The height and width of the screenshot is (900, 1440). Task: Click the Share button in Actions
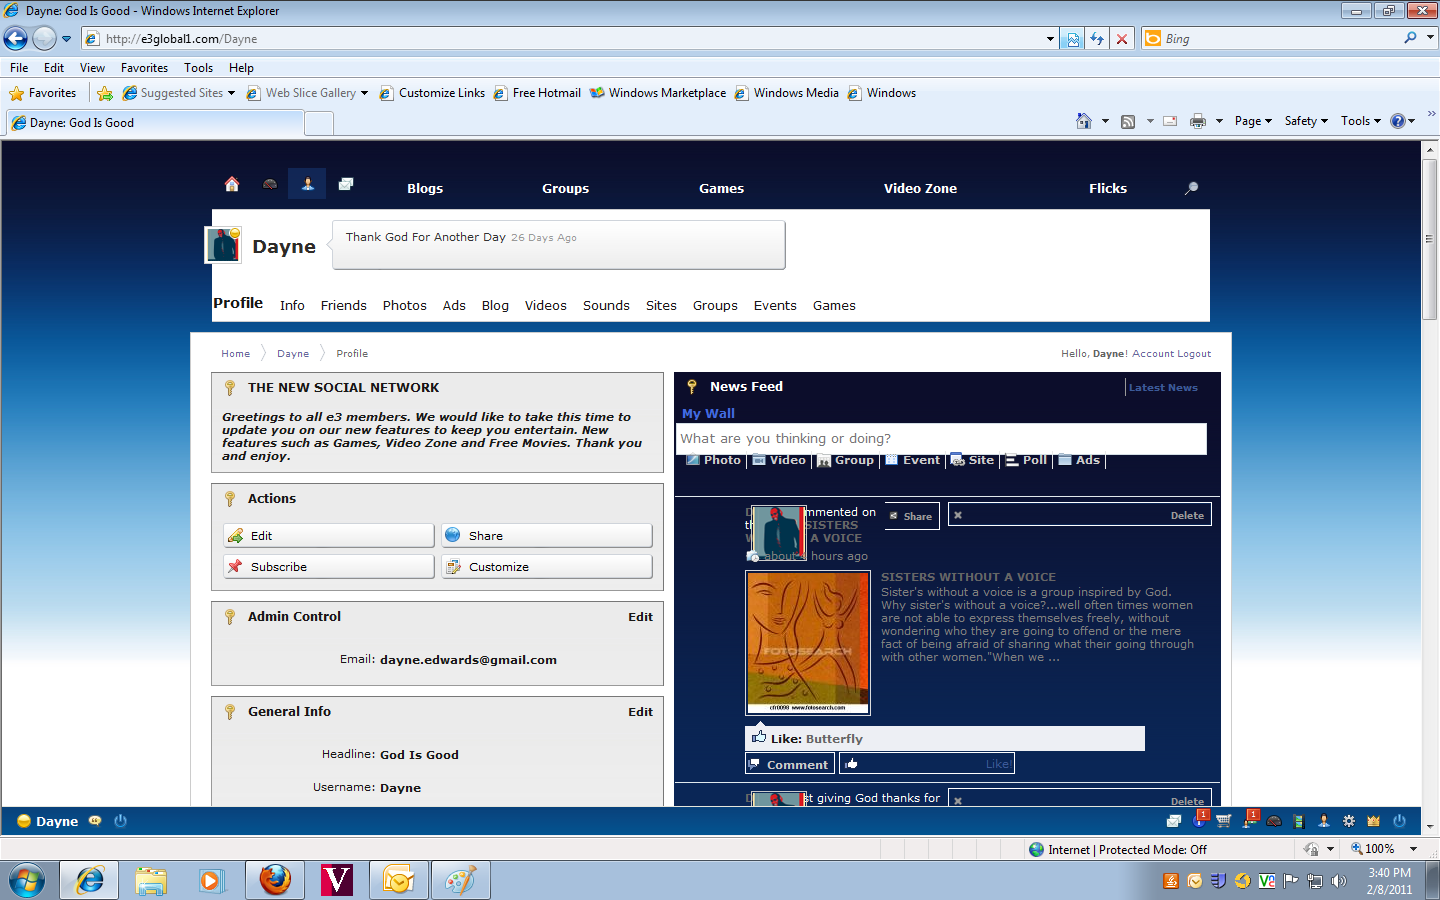pyautogui.click(x=547, y=536)
